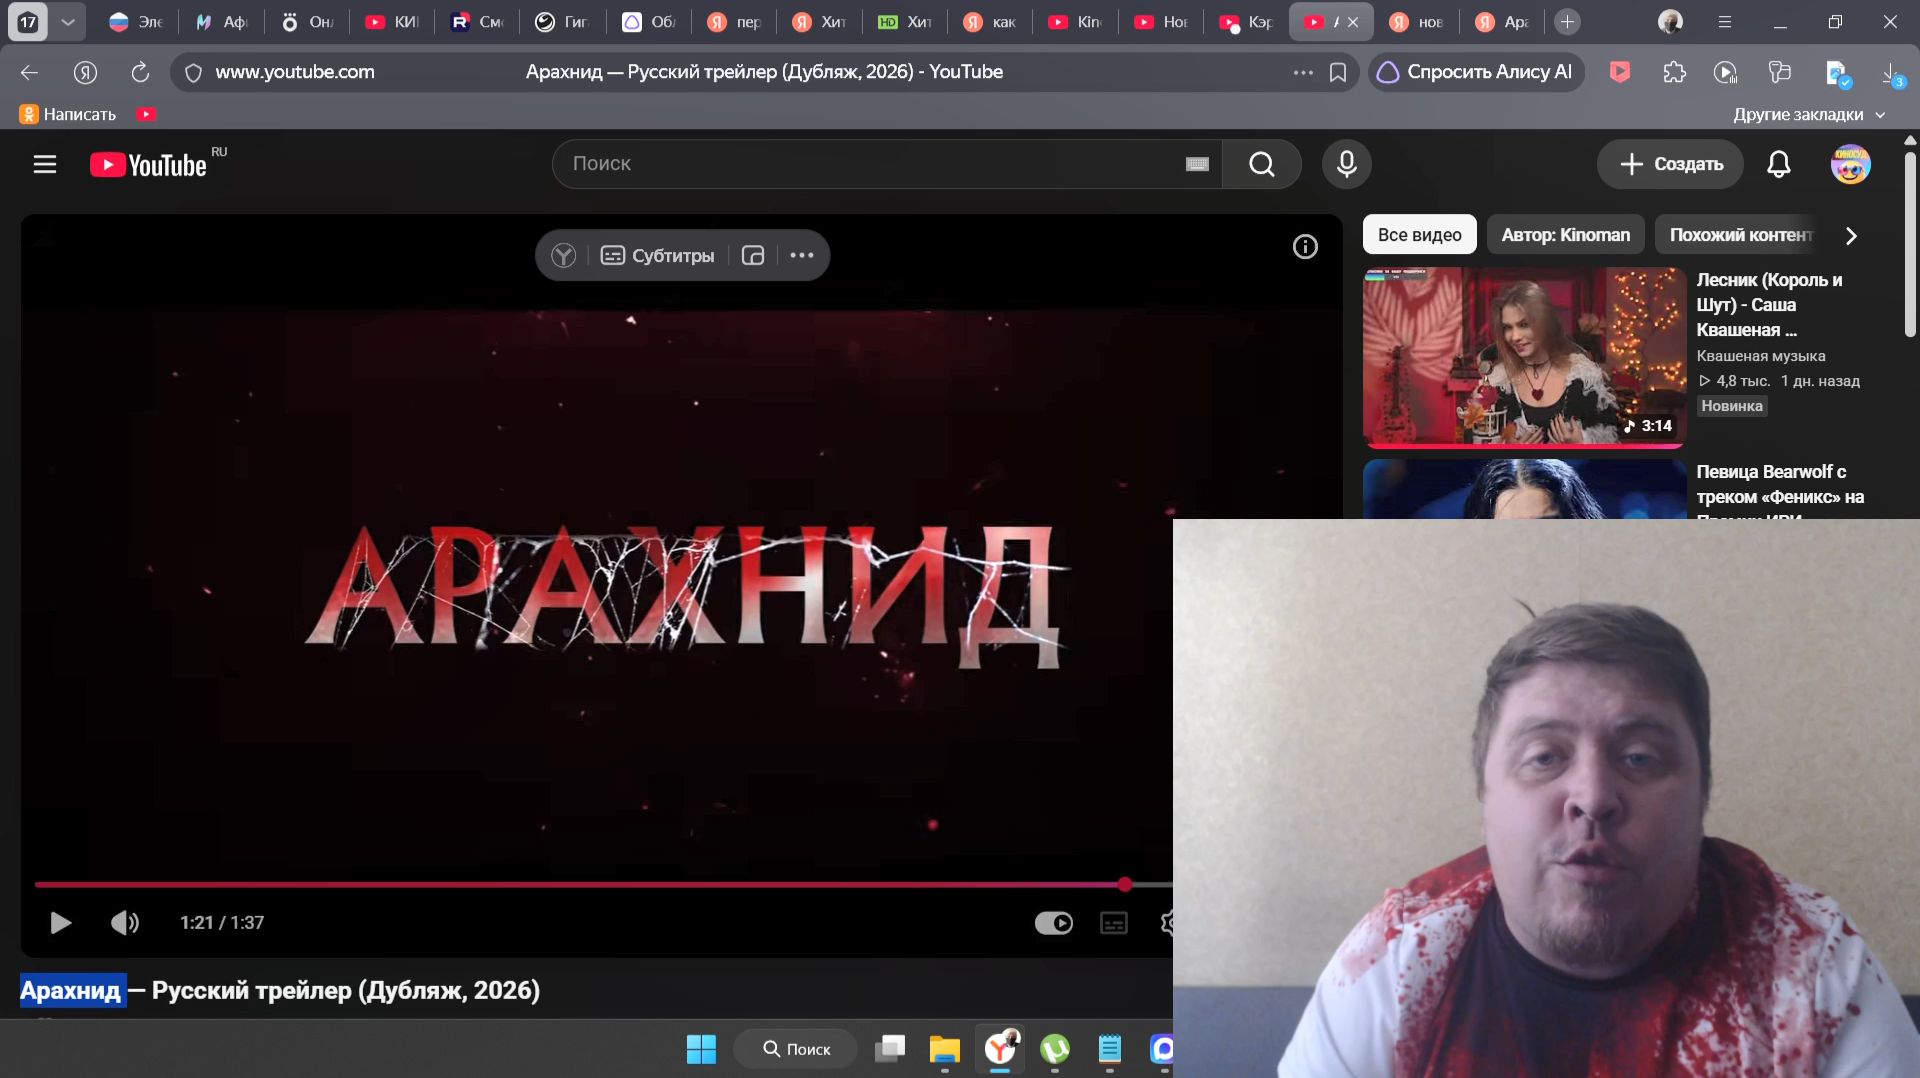Open the Квашеная музыка channel link
This screenshot has width=1920, height=1078.
click(x=1761, y=356)
